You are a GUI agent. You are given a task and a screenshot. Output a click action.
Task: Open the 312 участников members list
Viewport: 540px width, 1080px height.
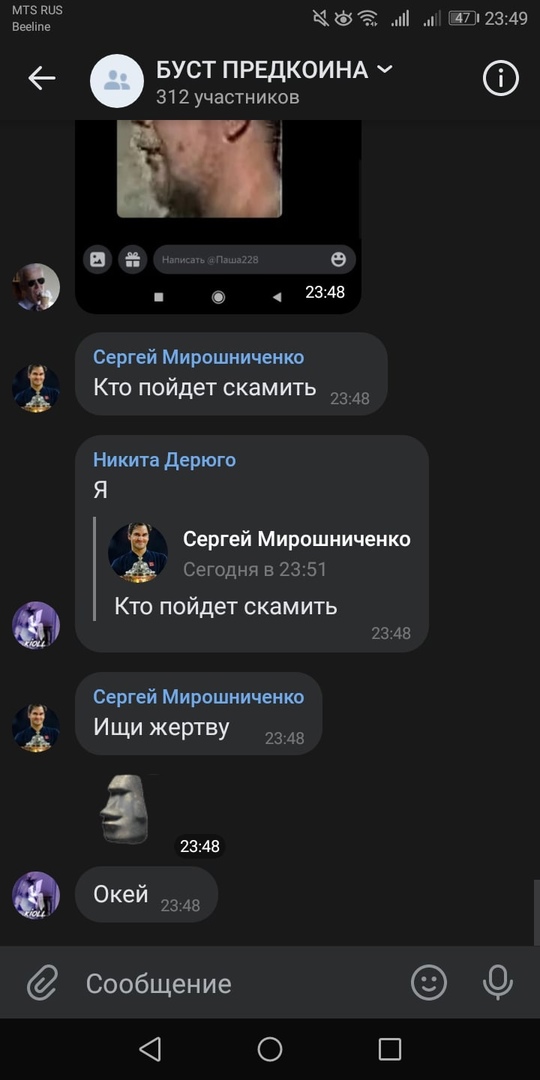coord(227,97)
